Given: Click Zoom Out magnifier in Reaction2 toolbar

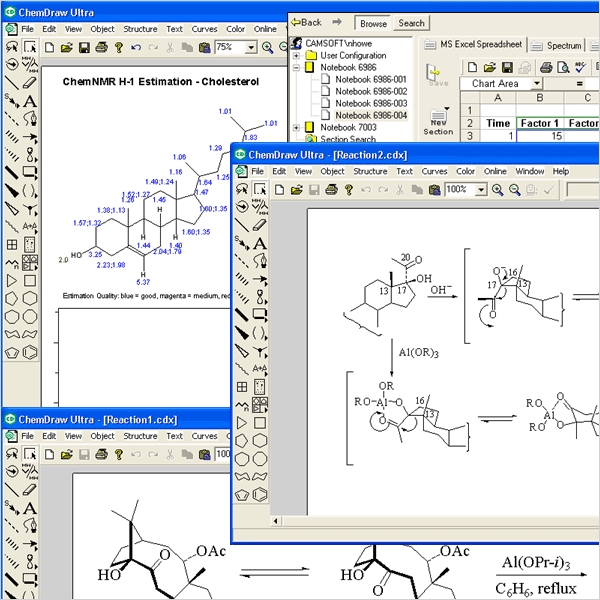Looking at the screenshot, I should (x=515, y=190).
